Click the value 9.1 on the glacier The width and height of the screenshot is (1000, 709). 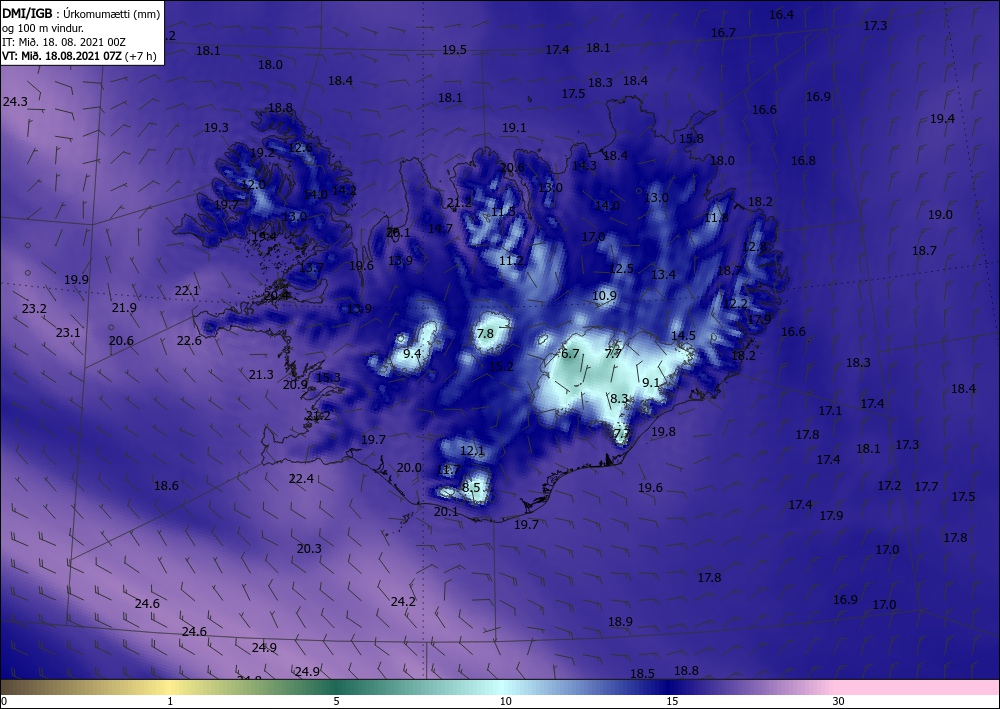[651, 383]
